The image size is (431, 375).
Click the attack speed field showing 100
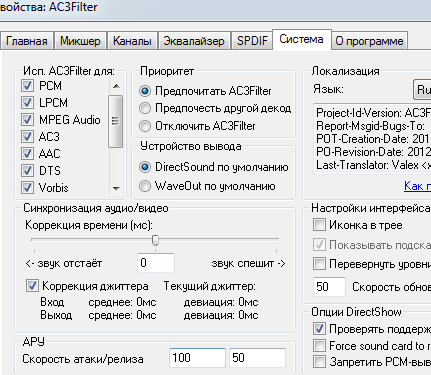tap(197, 358)
